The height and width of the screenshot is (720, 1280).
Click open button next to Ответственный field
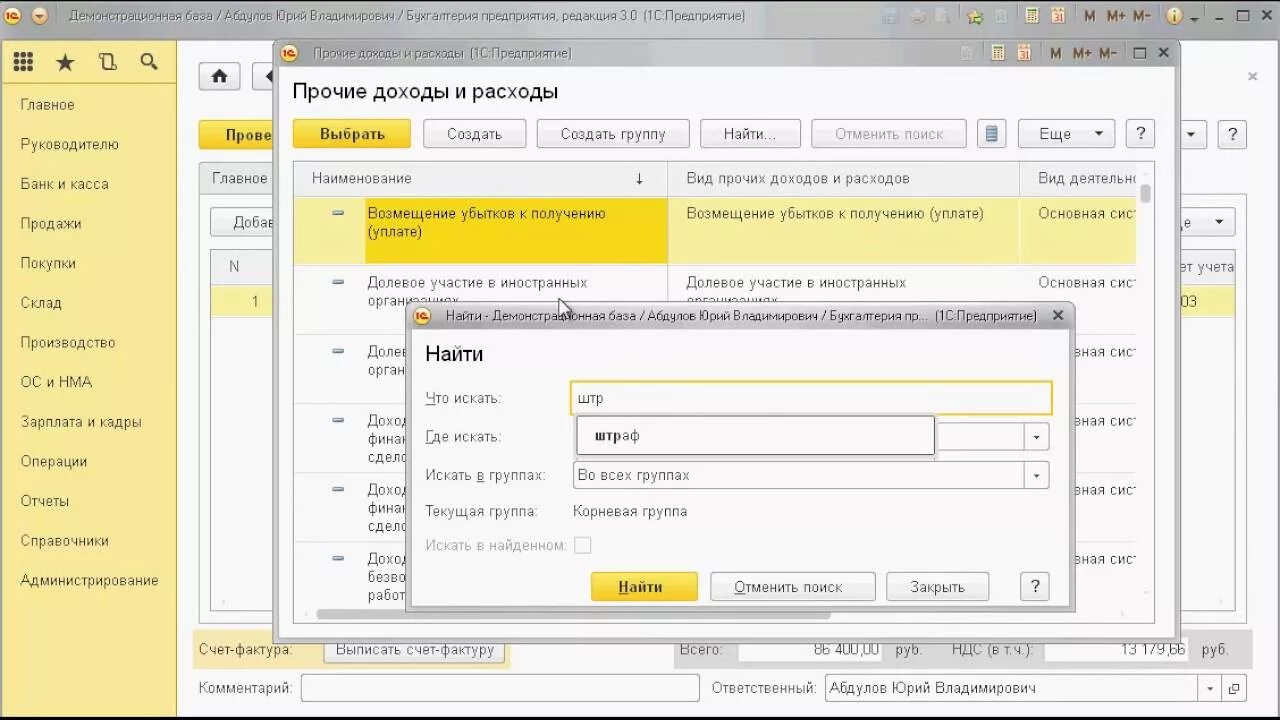(x=1234, y=688)
